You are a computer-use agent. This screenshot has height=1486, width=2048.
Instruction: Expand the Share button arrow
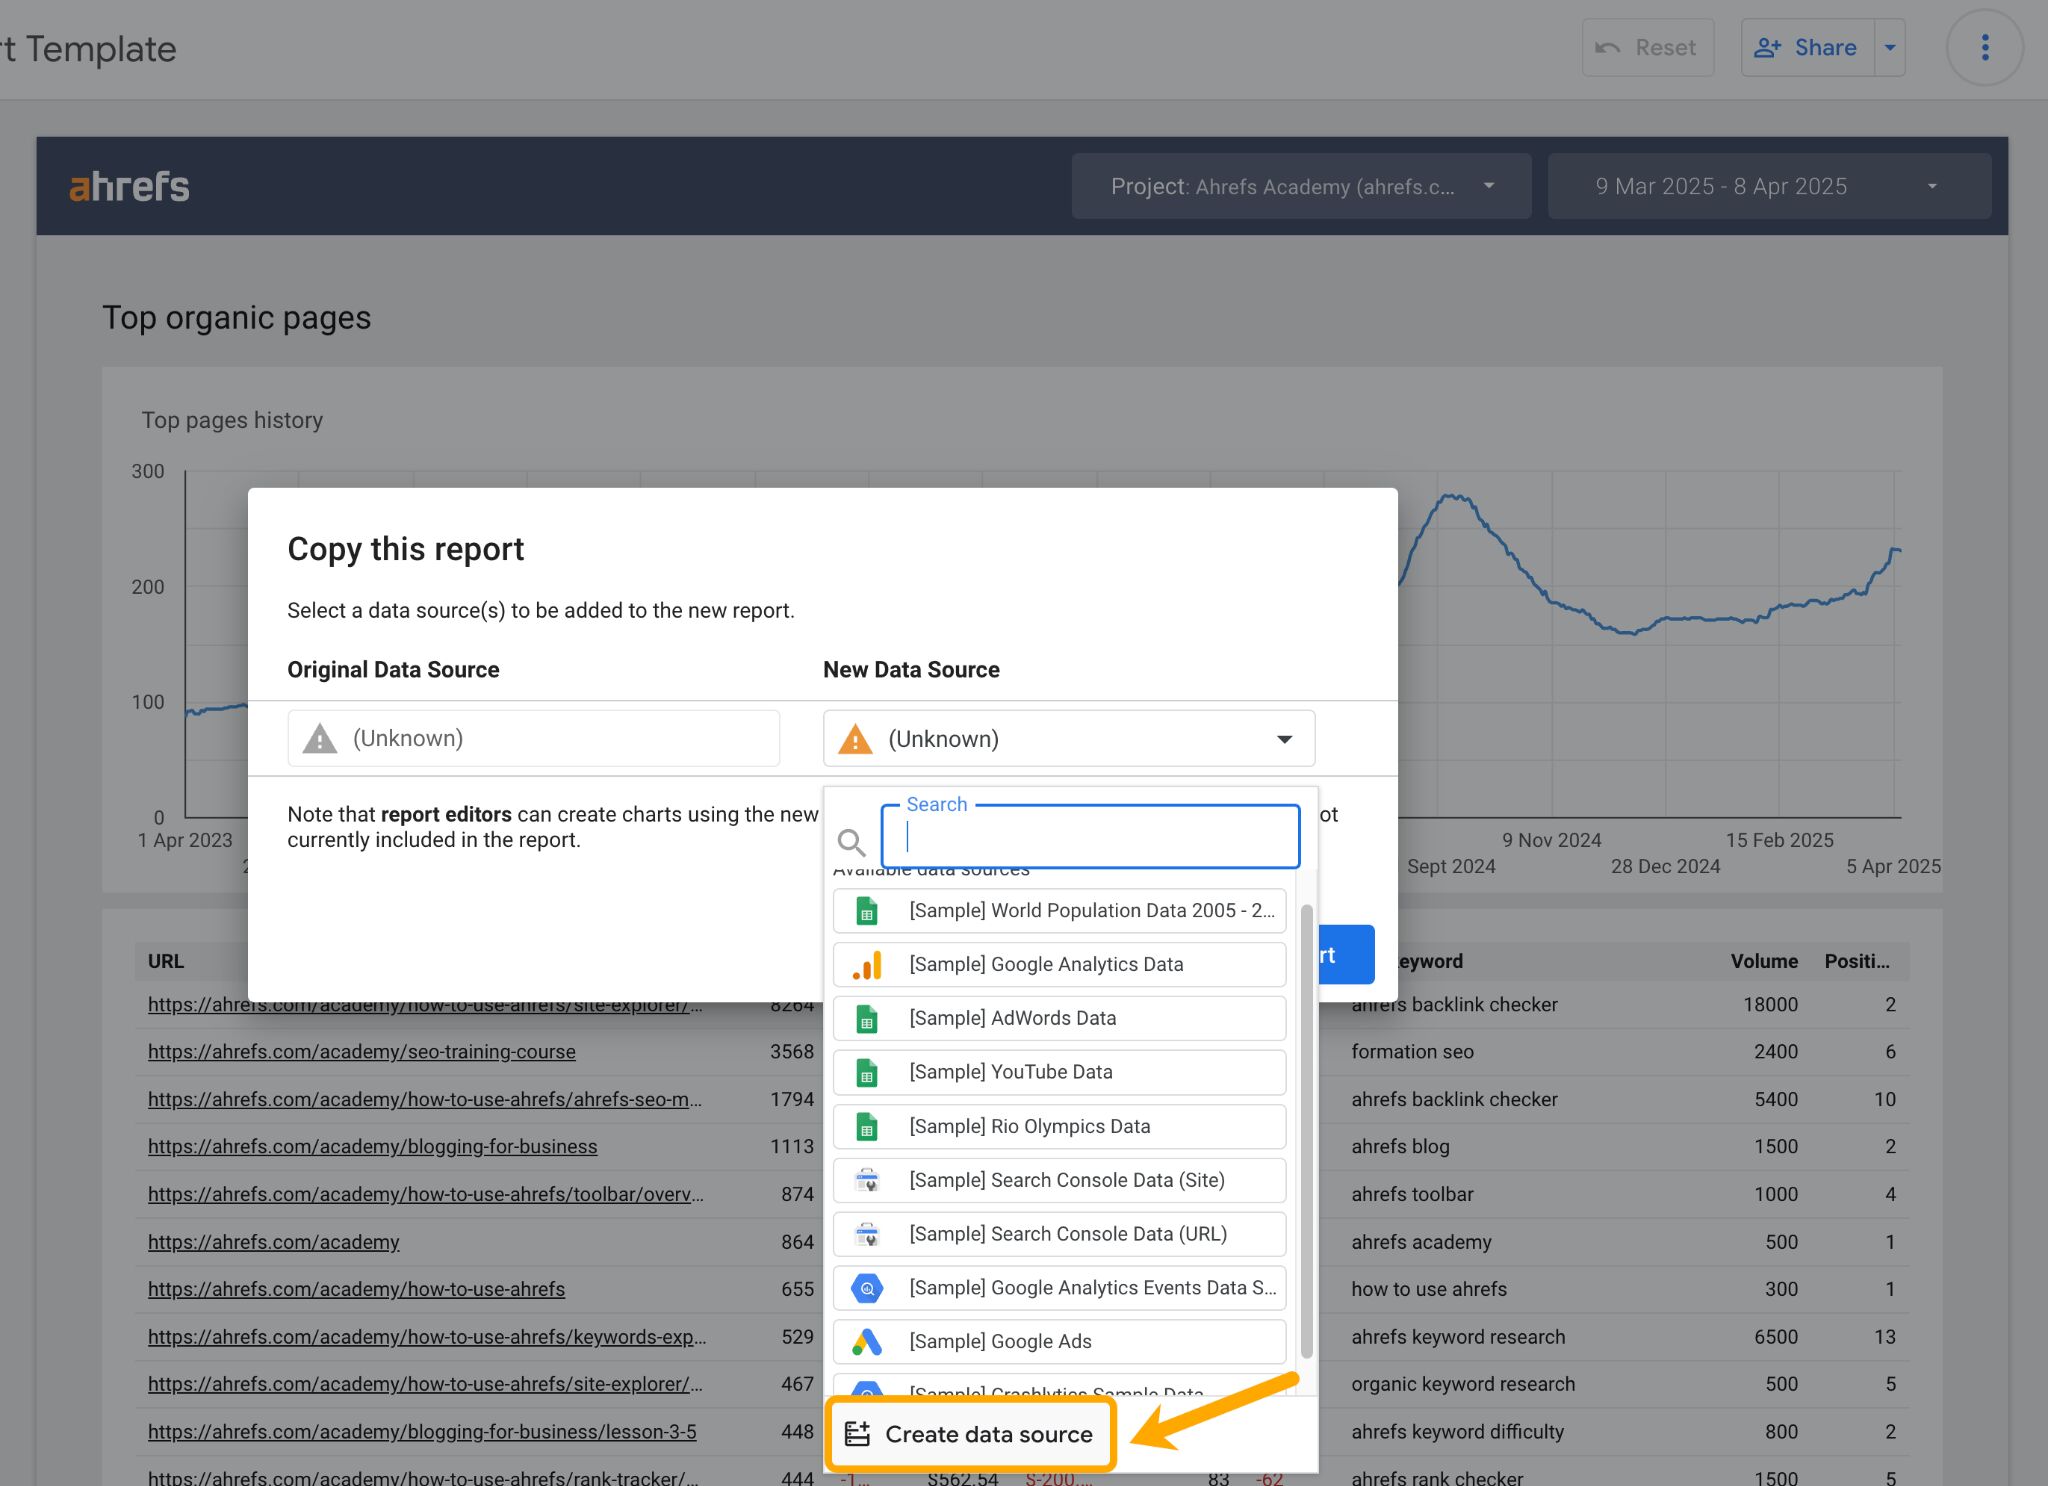click(x=1890, y=46)
